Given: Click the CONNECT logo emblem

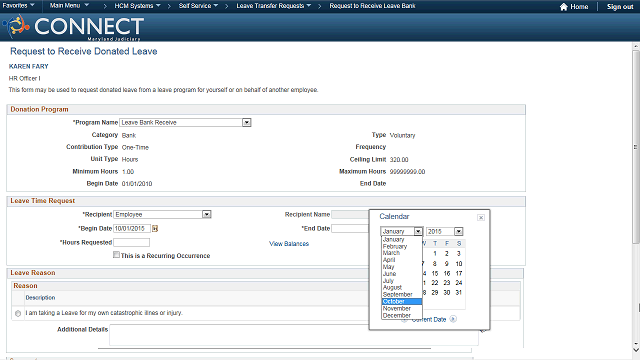Looking at the screenshot, I should point(16,27).
